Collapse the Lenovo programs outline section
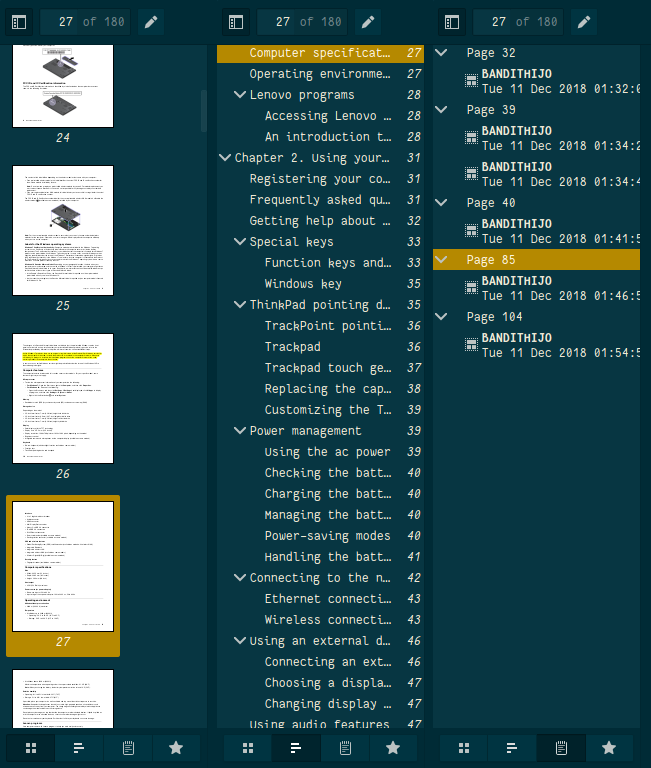This screenshot has height=768, width=651. click(x=240, y=95)
